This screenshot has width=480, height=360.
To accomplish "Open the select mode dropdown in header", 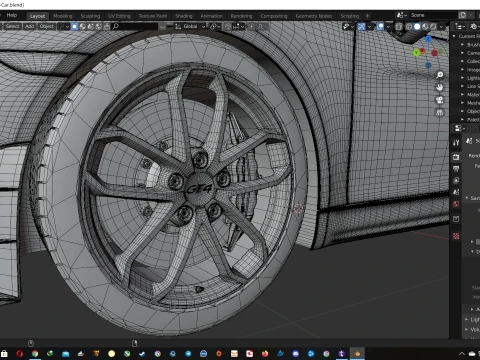I will tap(63, 26).
